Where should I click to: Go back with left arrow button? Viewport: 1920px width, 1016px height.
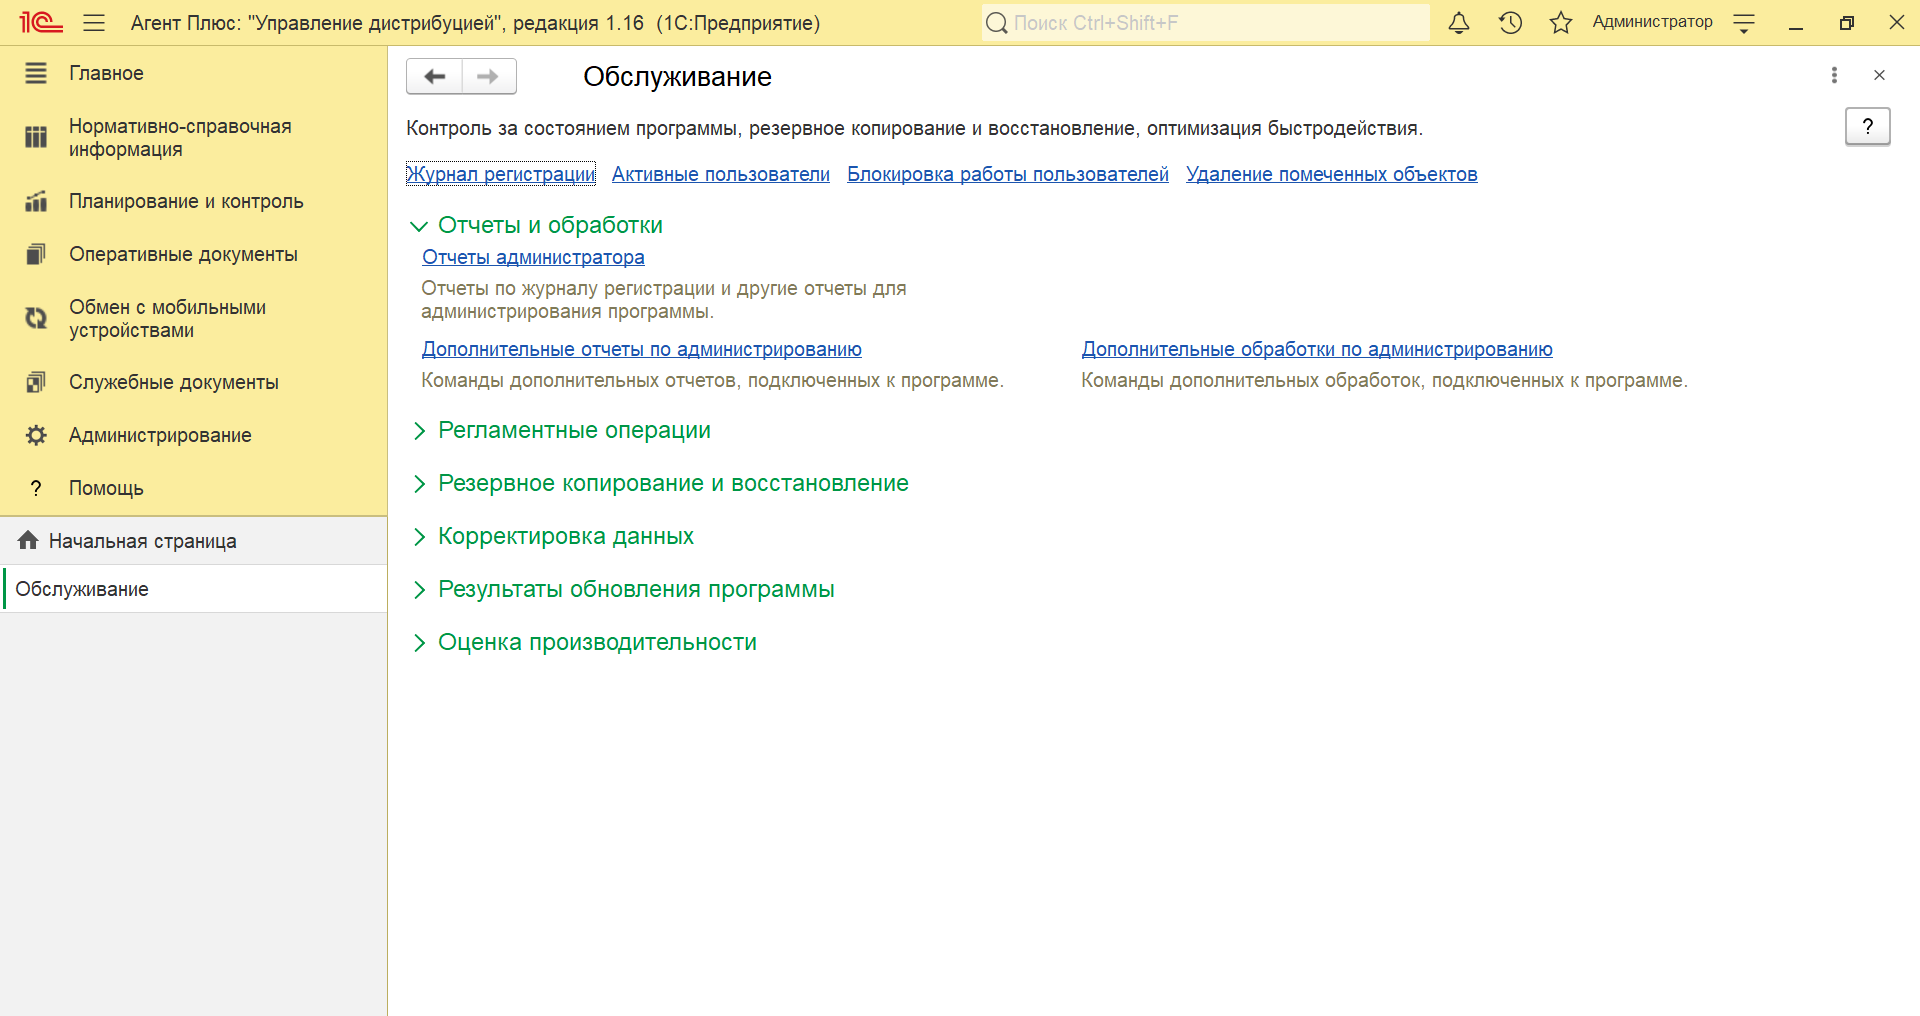pos(434,76)
